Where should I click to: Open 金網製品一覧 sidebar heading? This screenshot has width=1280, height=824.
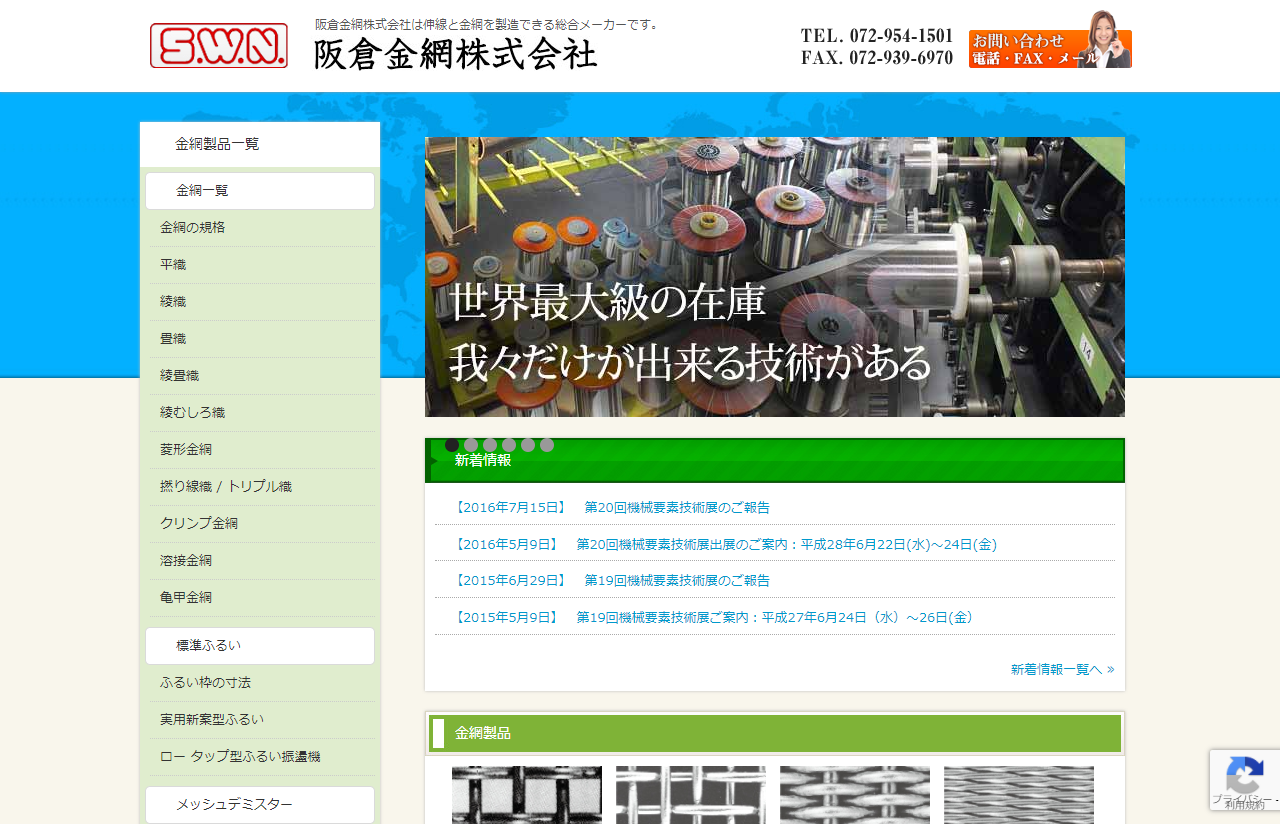[260, 144]
